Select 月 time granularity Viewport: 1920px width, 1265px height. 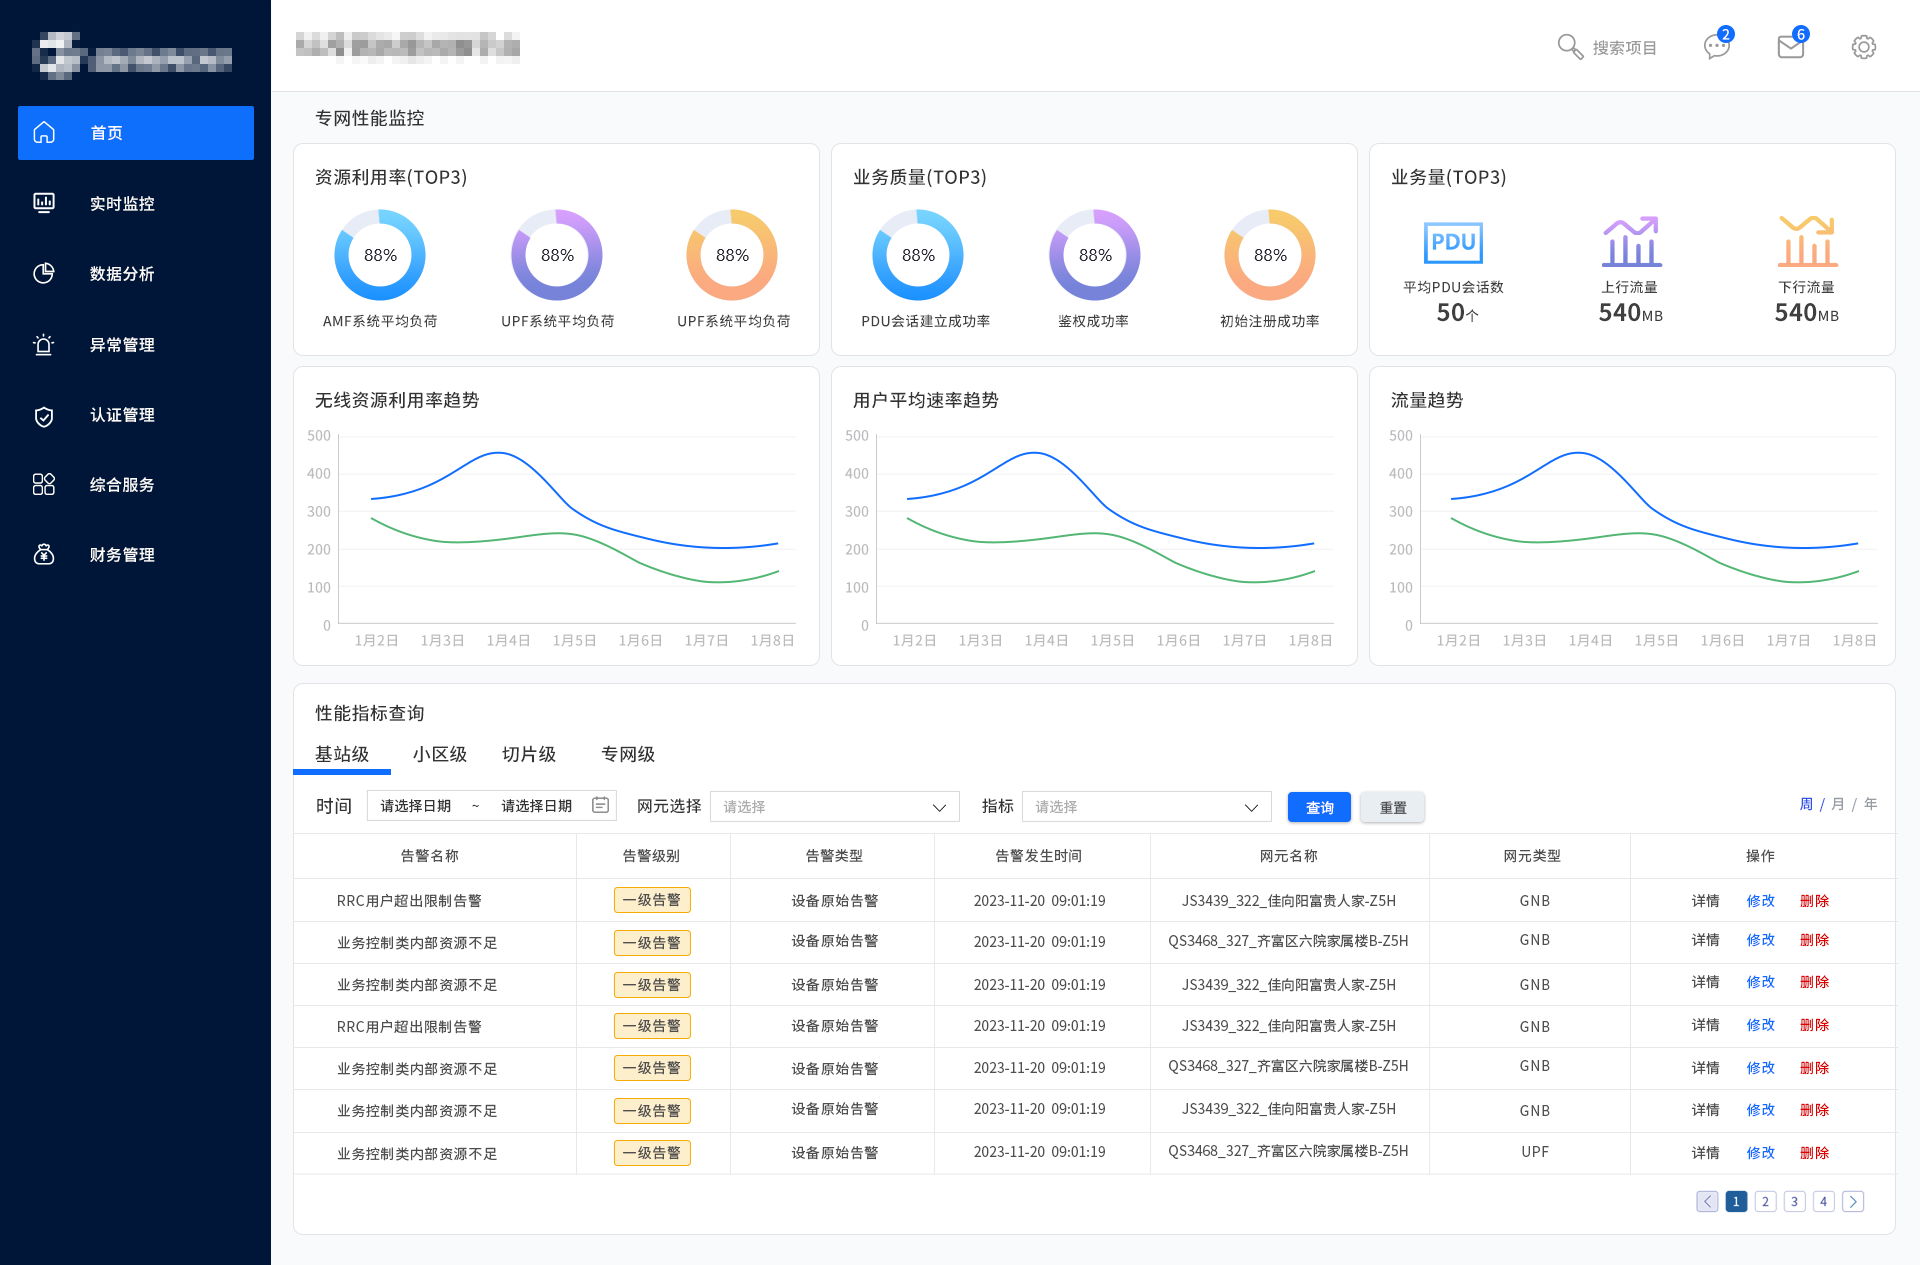(1838, 804)
